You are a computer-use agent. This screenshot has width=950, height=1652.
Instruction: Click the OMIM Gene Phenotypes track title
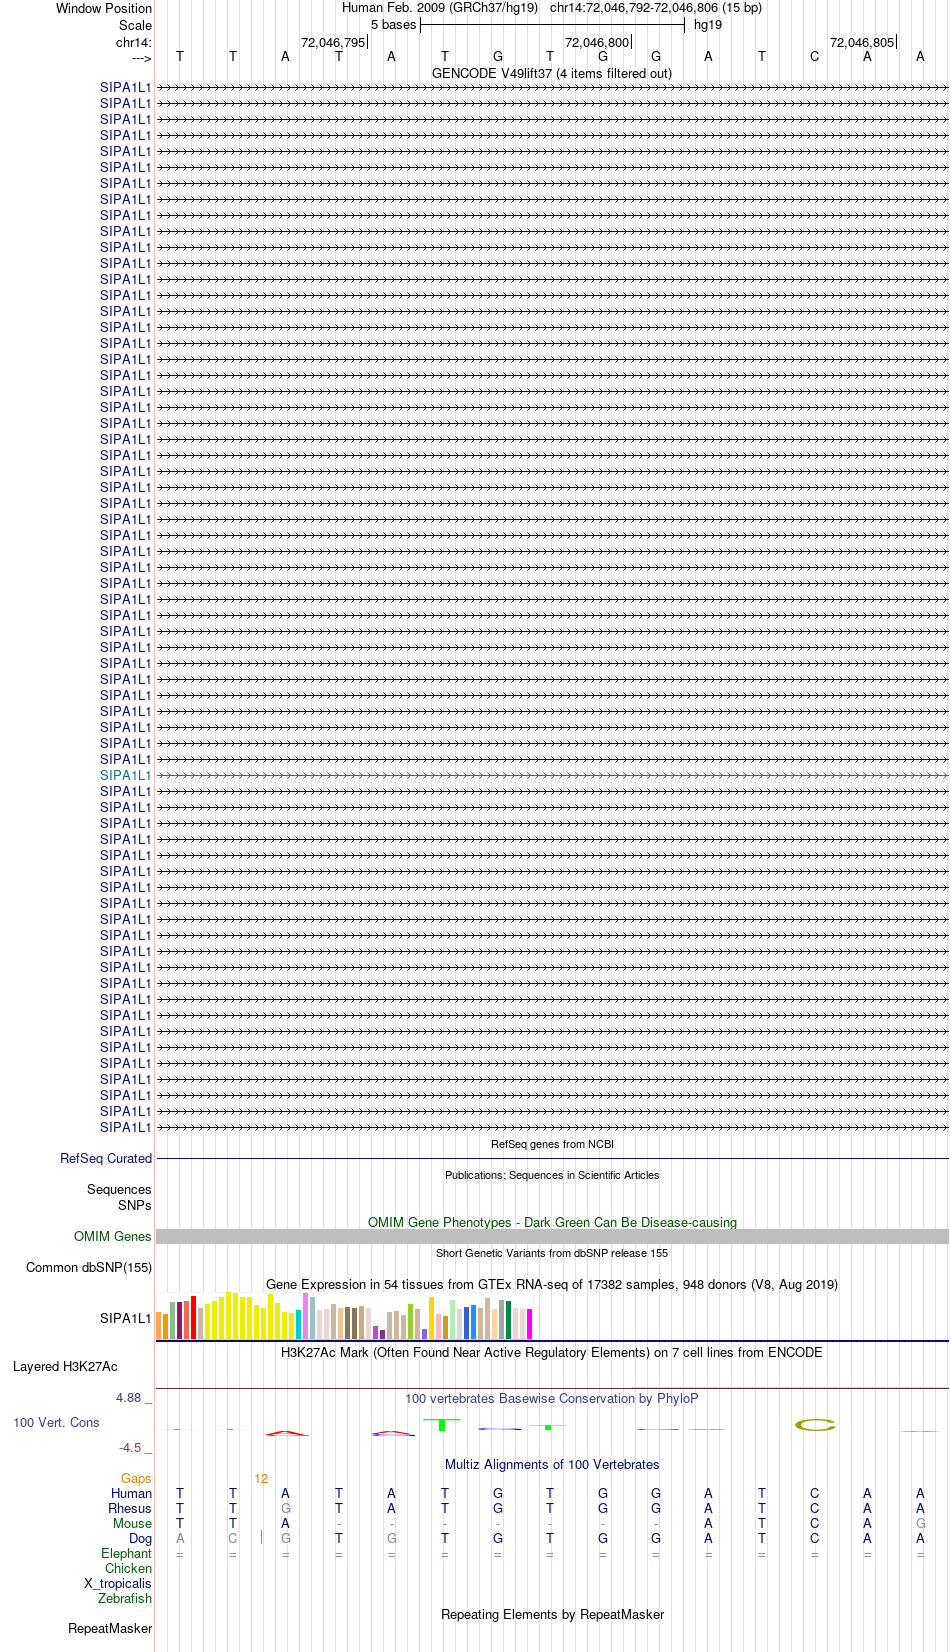pyautogui.click(x=552, y=1222)
